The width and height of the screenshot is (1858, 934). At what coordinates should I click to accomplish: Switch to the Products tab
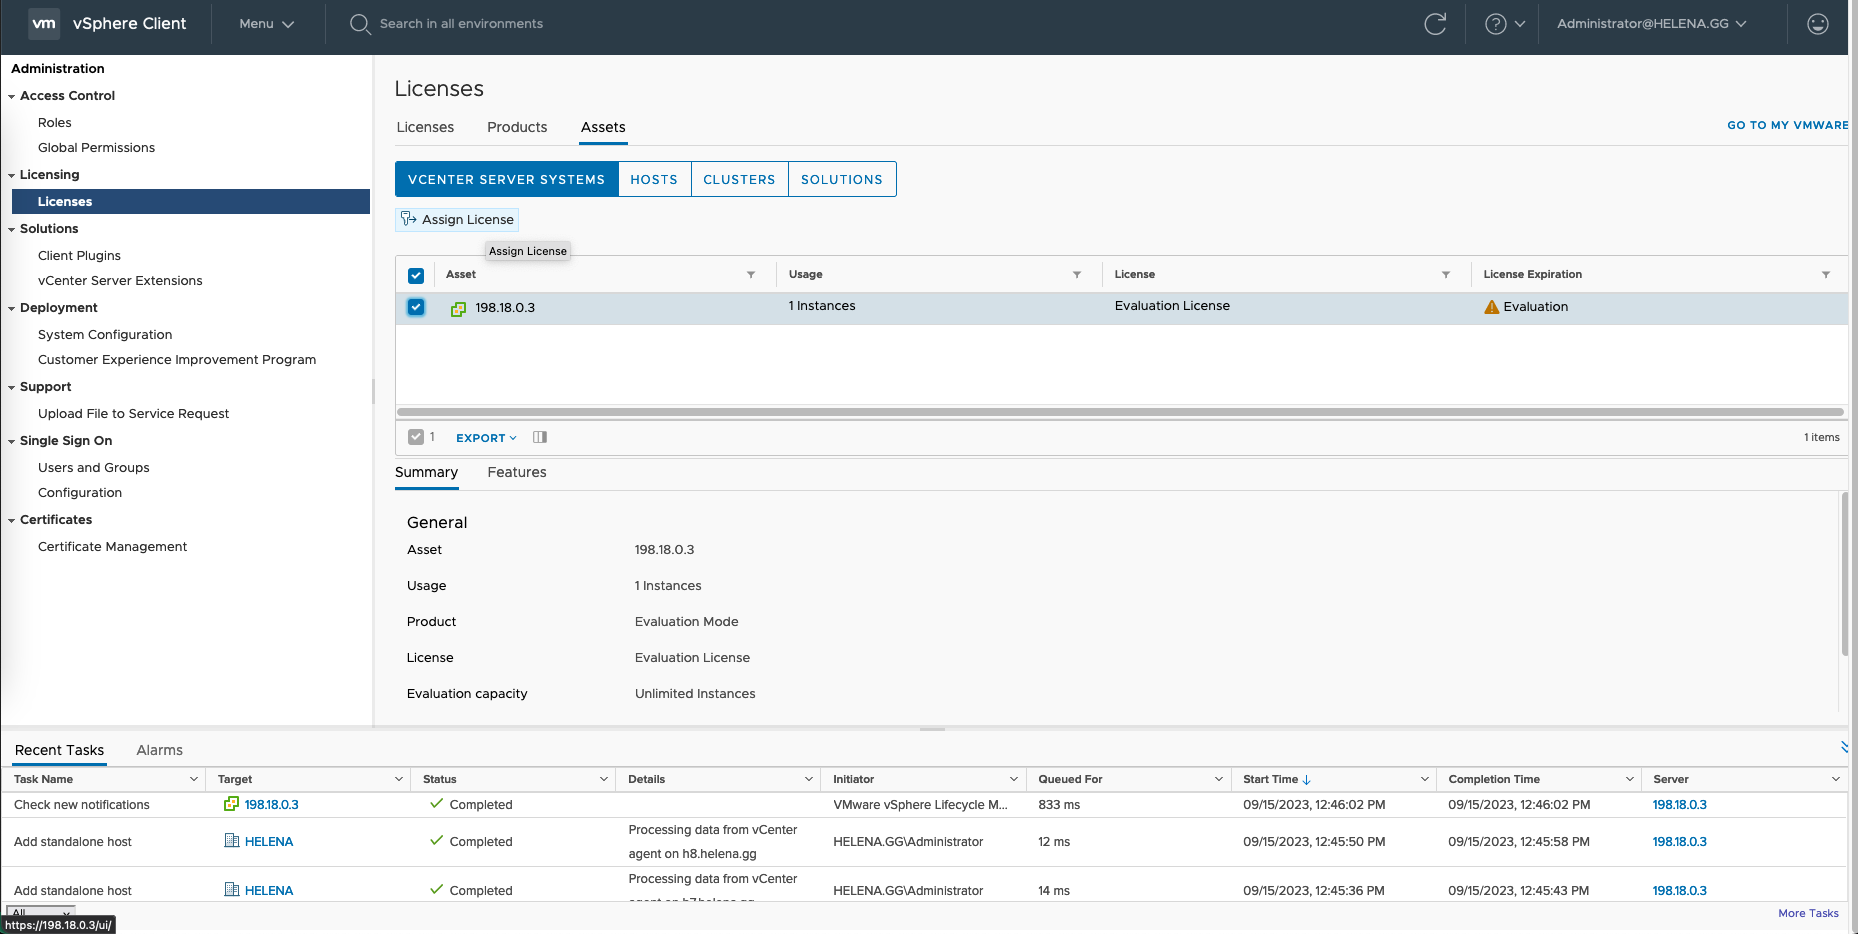(x=517, y=127)
